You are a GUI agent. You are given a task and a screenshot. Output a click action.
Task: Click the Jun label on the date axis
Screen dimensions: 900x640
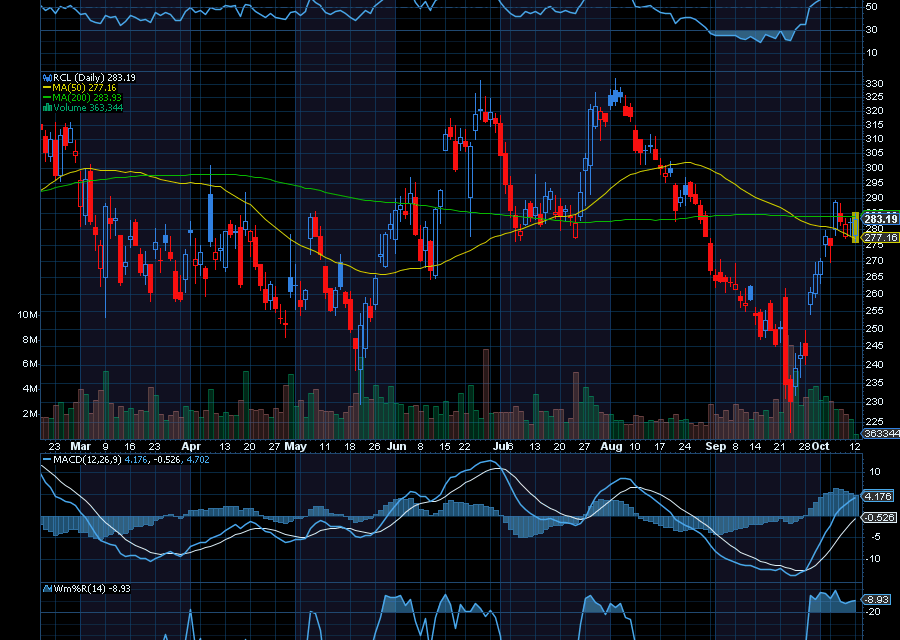point(397,447)
